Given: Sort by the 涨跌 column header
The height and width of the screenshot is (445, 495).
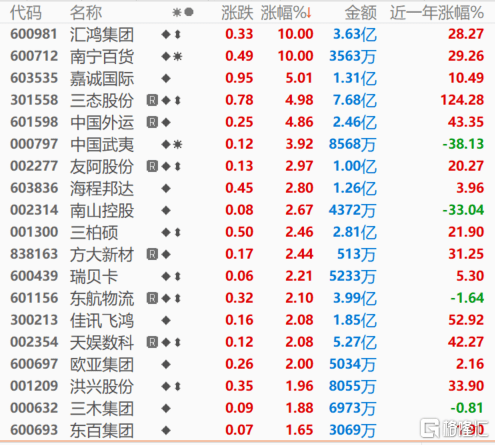Looking at the screenshot, I should [x=237, y=13].
